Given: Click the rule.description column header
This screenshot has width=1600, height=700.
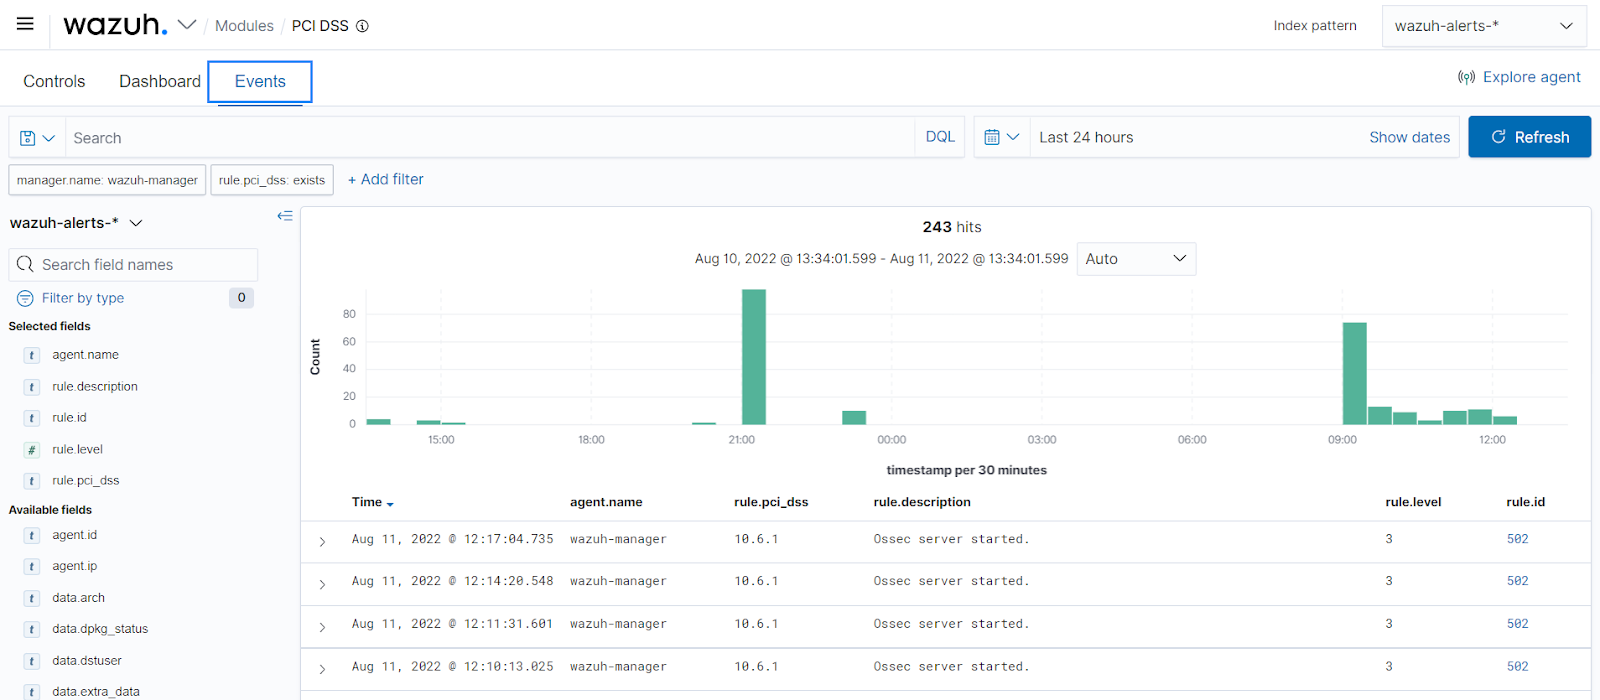Looking at the screenshot, I should click(922, 503).
